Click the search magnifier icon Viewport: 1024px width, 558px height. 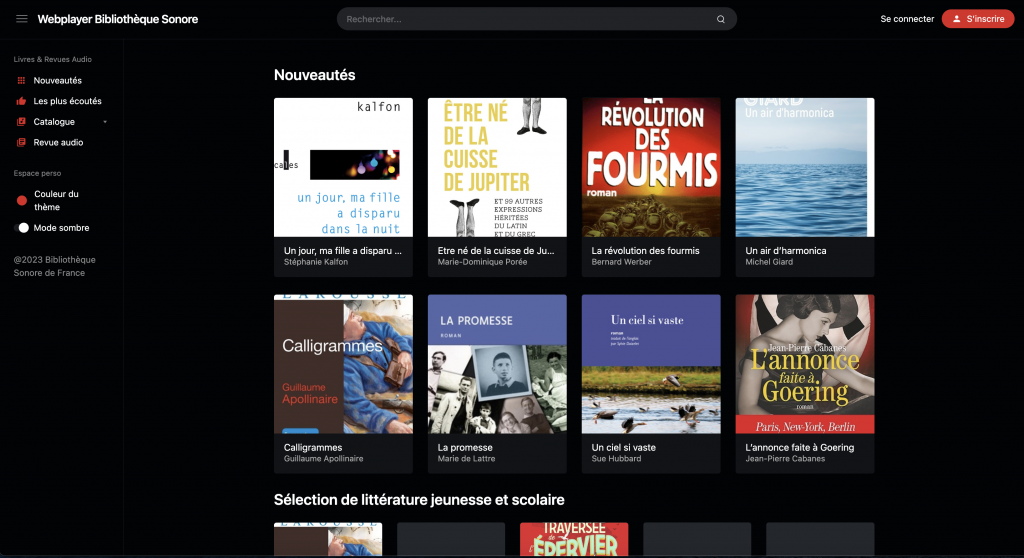click(x=720, y=19)
